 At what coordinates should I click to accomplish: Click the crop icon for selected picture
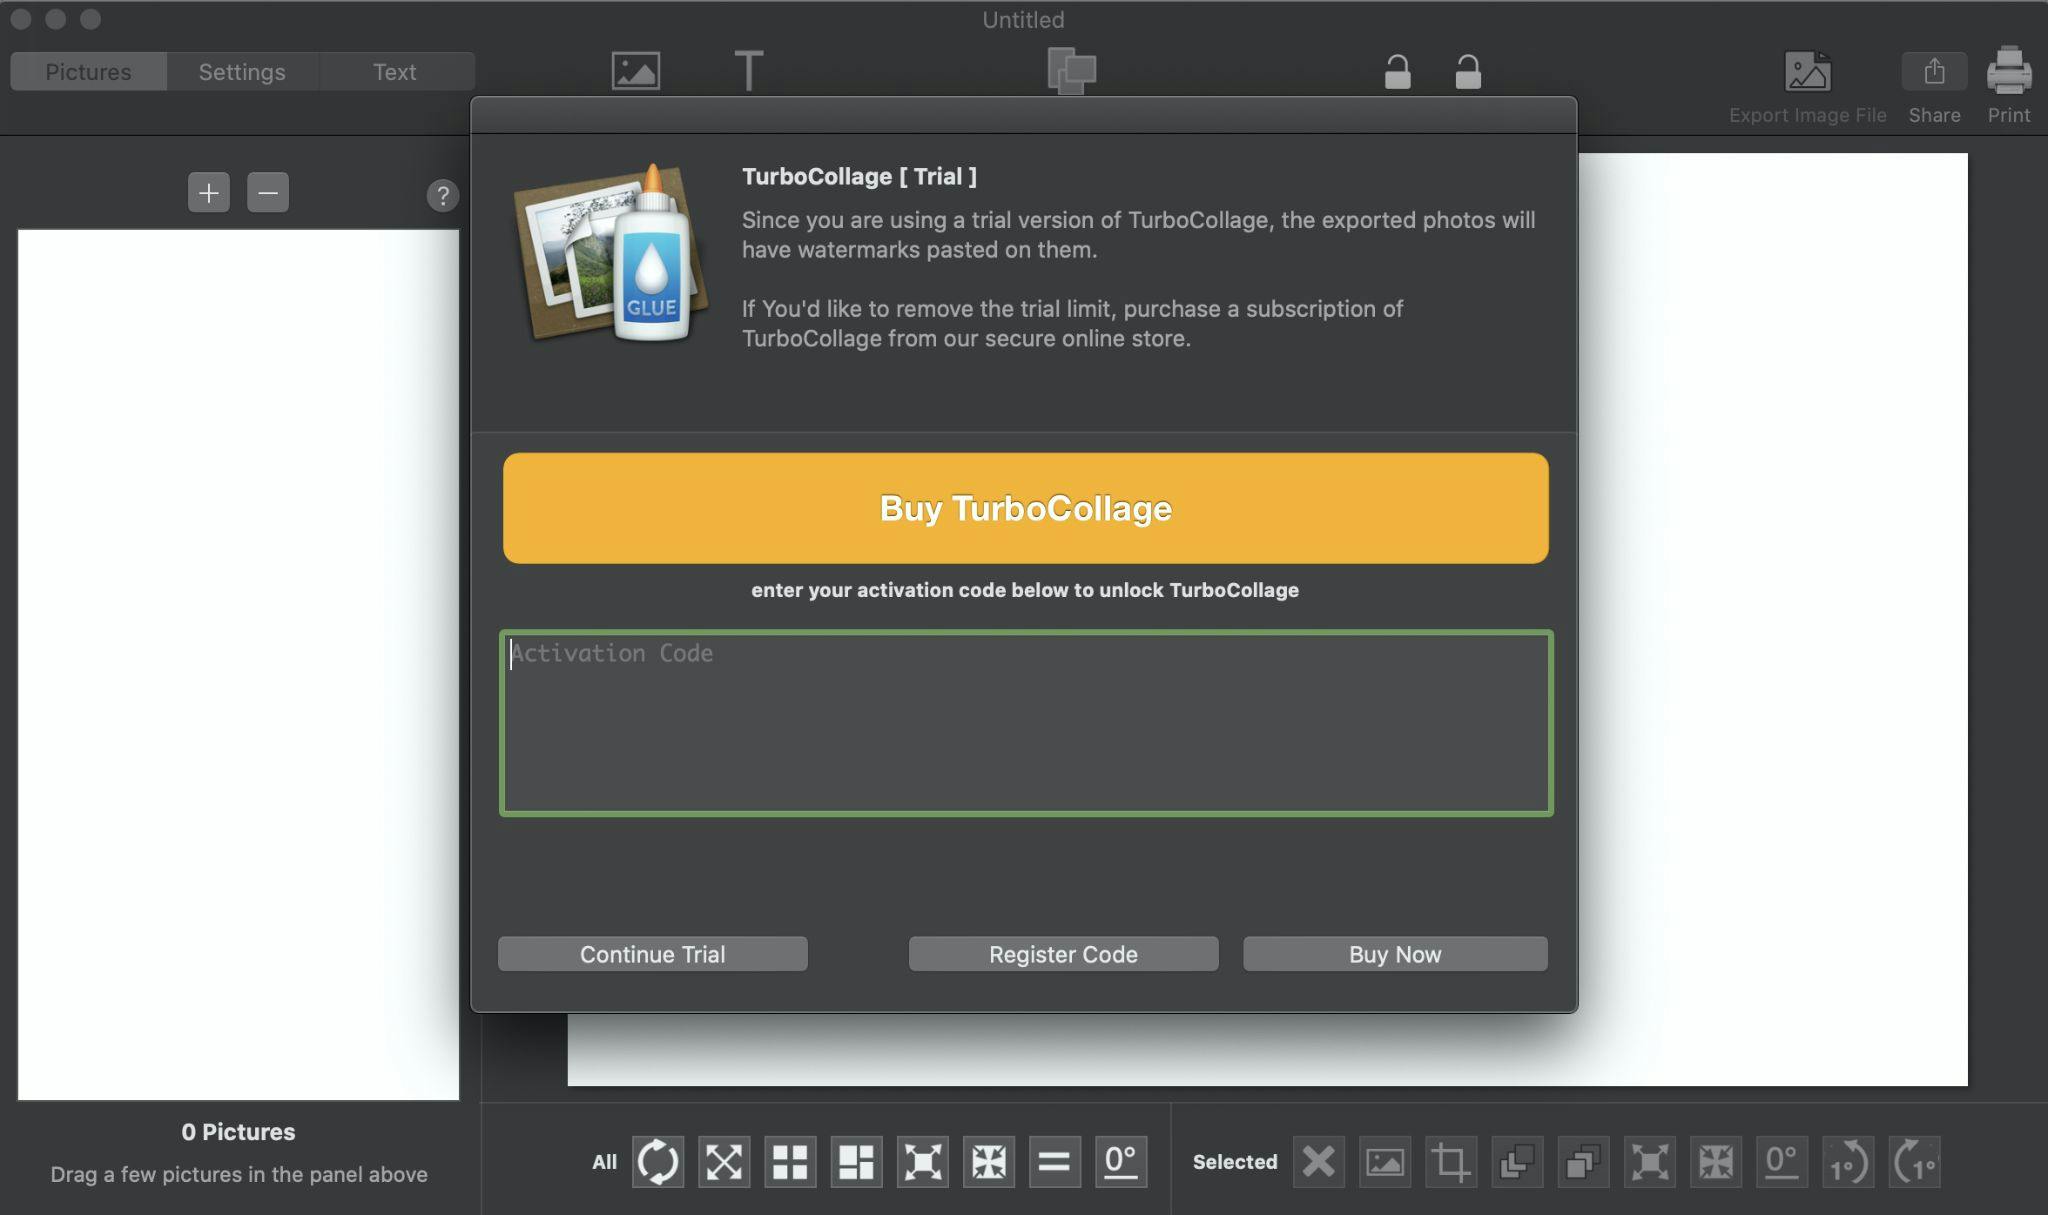[1450, 1161]
